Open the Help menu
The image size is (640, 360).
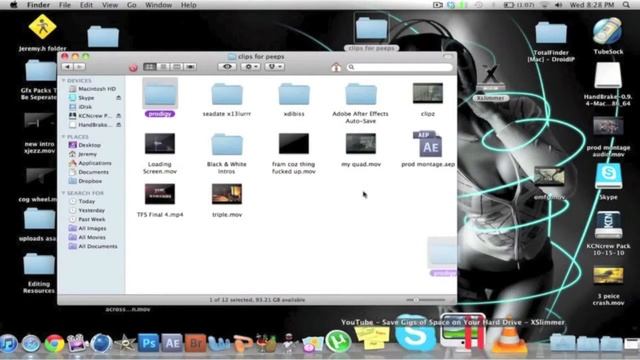click(x=189, y=5)
